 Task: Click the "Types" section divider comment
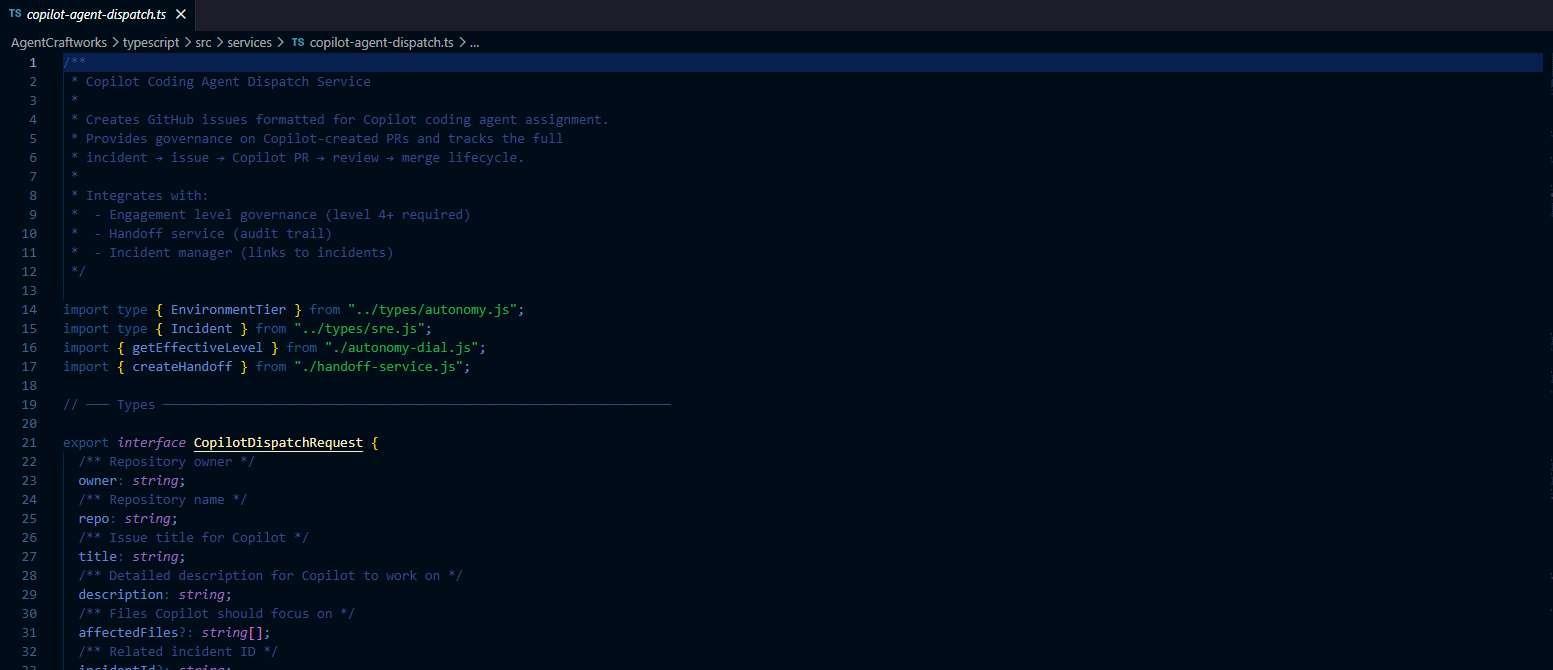point(136,405)
